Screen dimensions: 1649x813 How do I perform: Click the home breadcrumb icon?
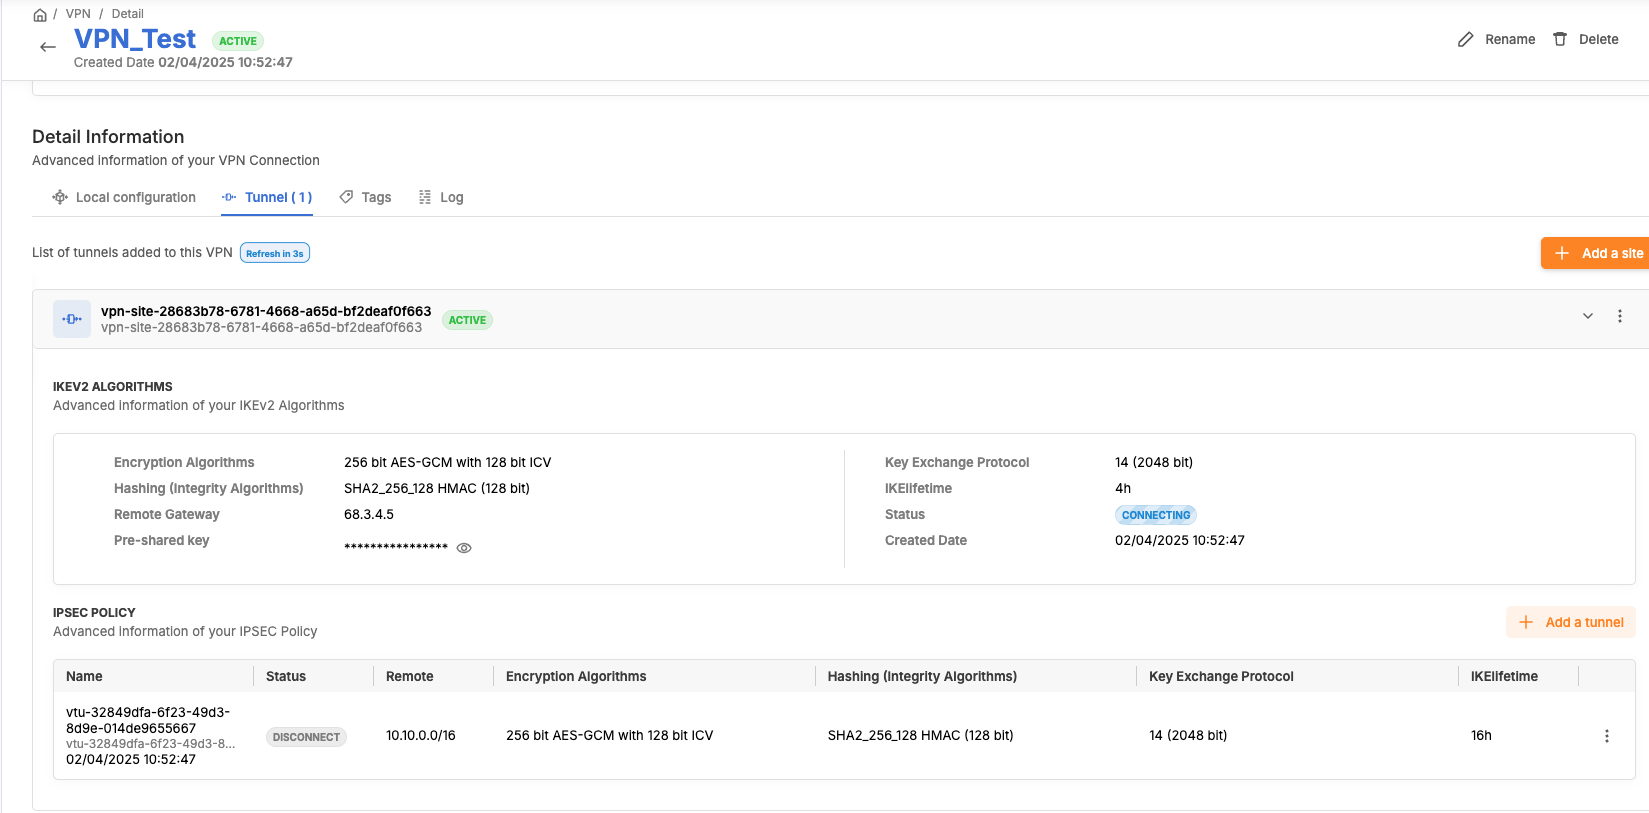[x=40, y=15]
